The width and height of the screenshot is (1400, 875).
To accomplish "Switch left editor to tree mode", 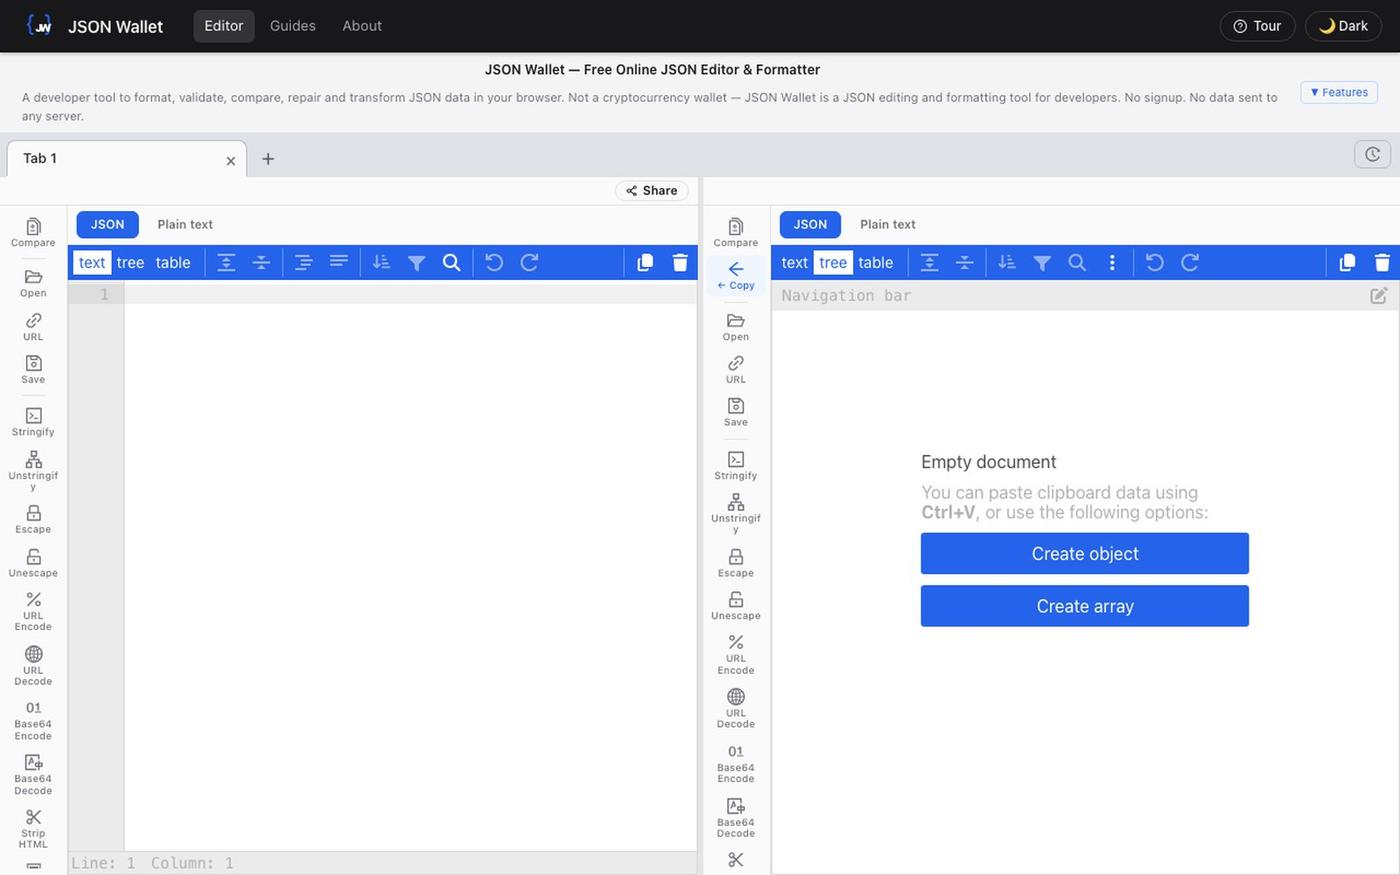I will pyautogui.click(x=130, y=262).
